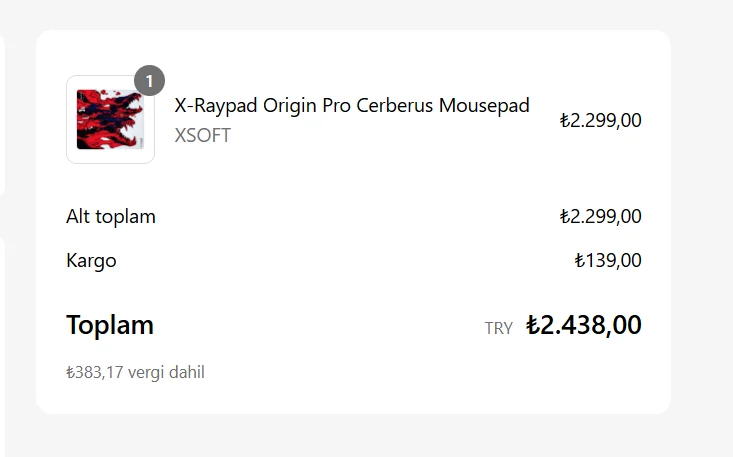Click the TRY currency code
Screen dimensions: 733x457
pyautogui.click(x=498, y=328)
